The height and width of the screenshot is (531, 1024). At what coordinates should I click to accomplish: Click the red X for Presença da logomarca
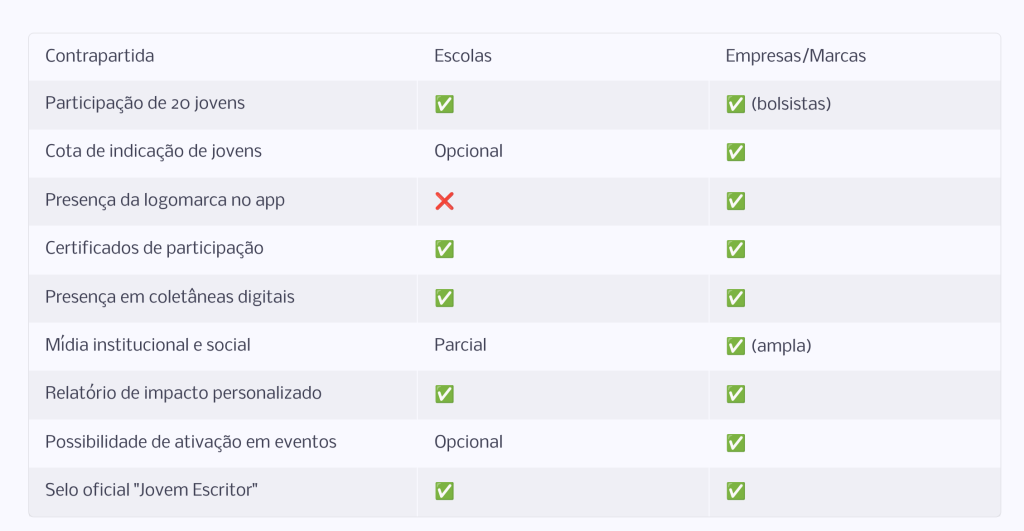click(444, 201)
